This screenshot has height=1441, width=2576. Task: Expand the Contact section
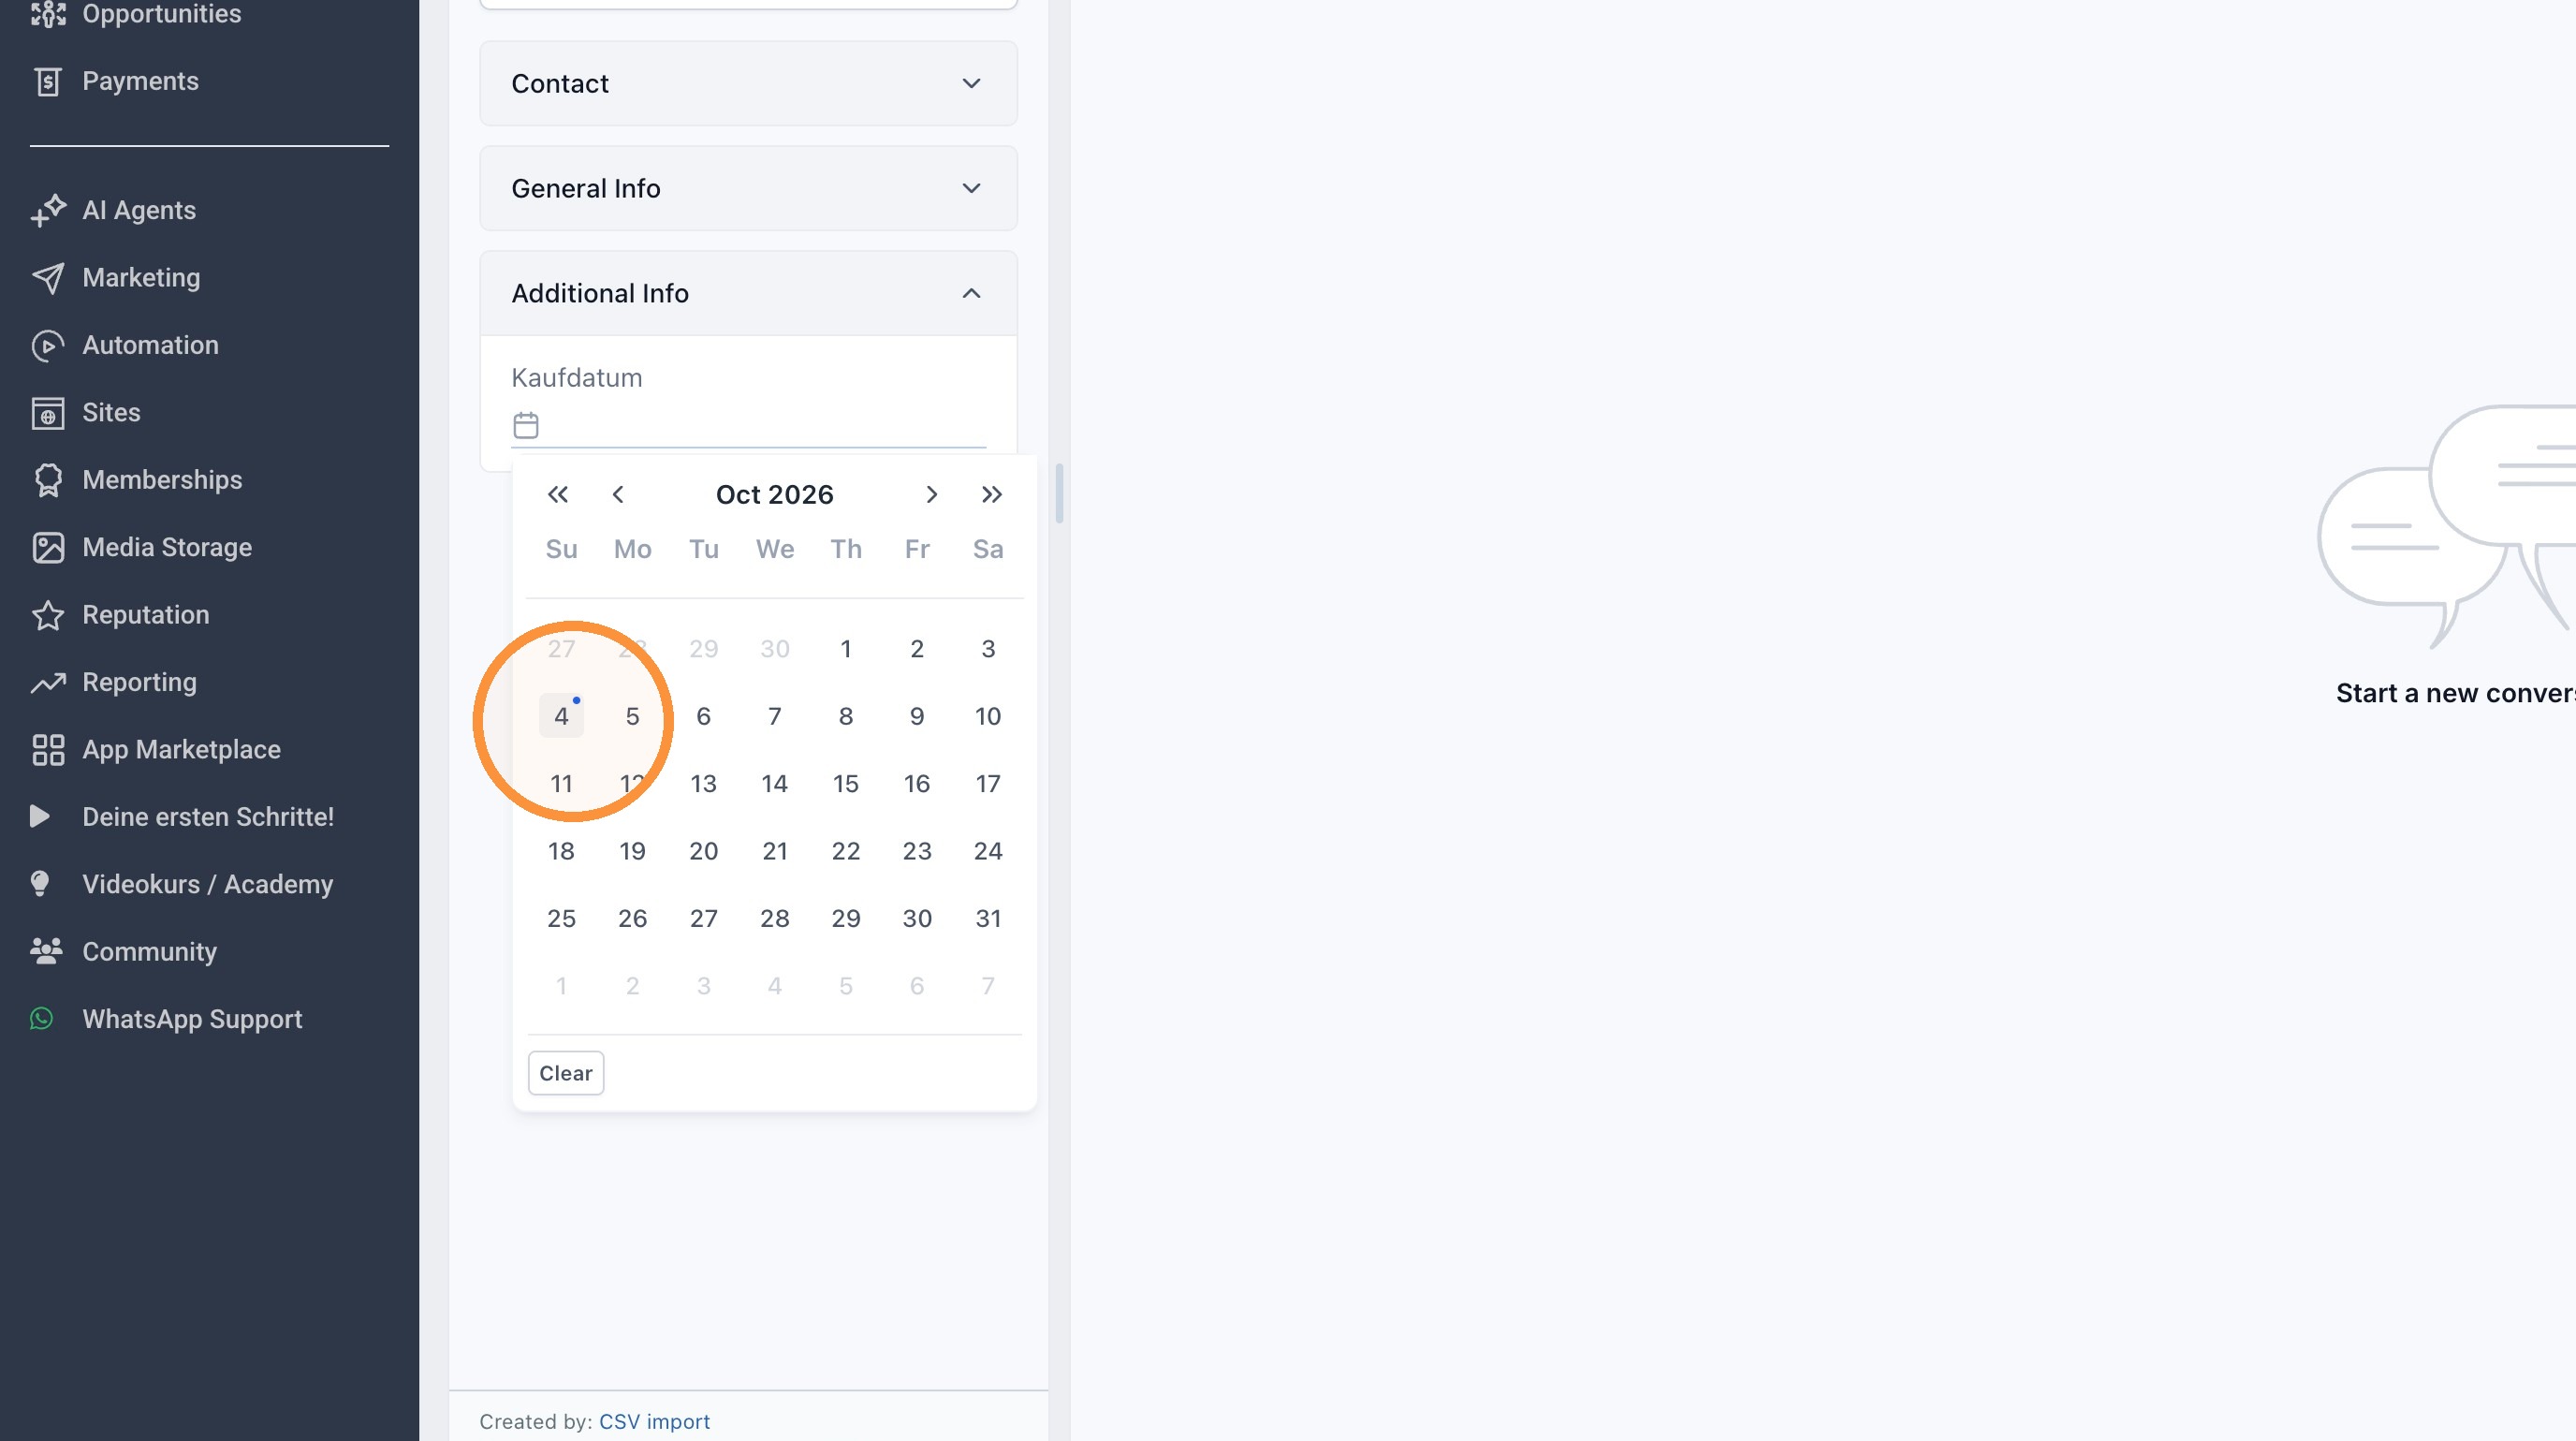click(748, 84)
